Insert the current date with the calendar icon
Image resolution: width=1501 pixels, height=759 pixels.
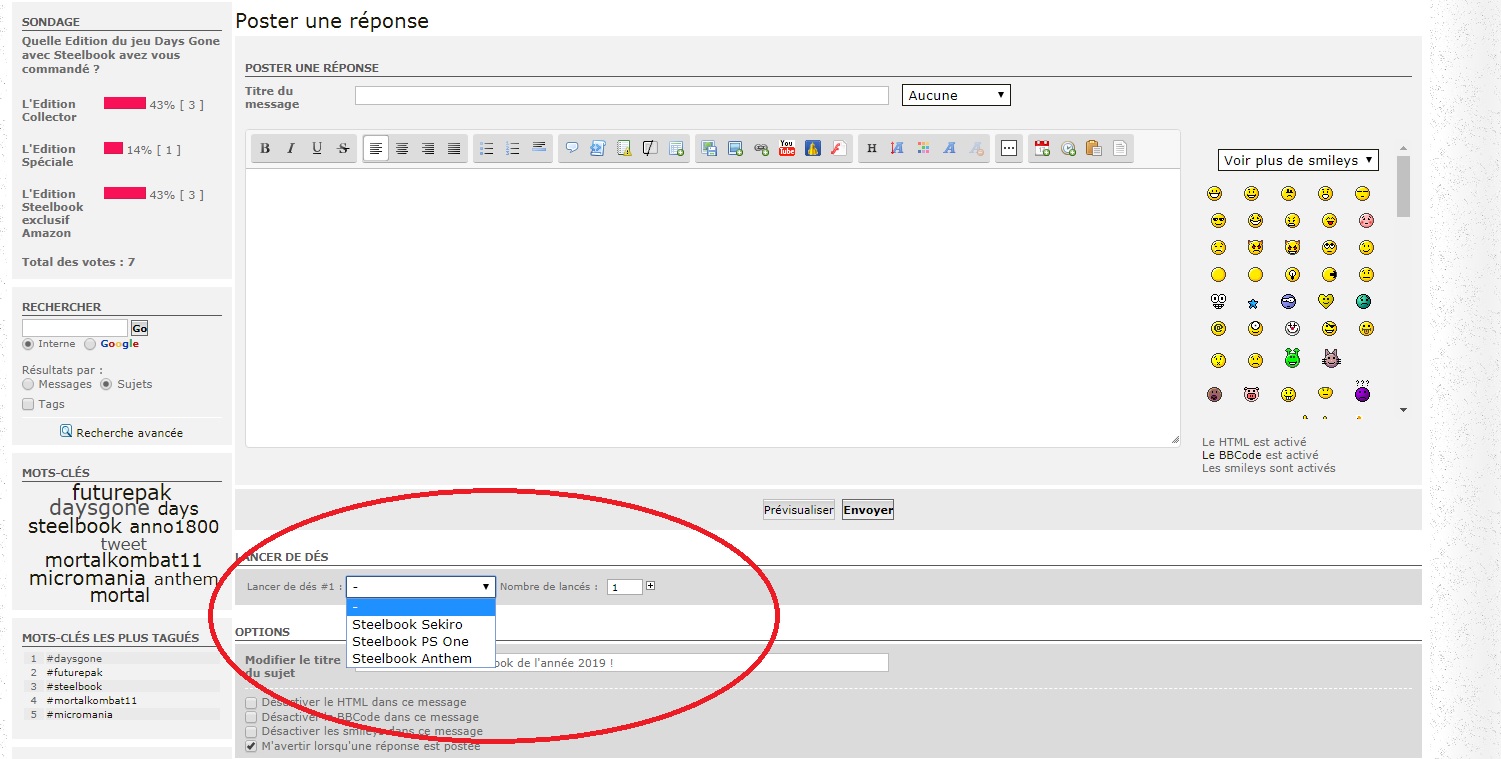pos(1042,148)
